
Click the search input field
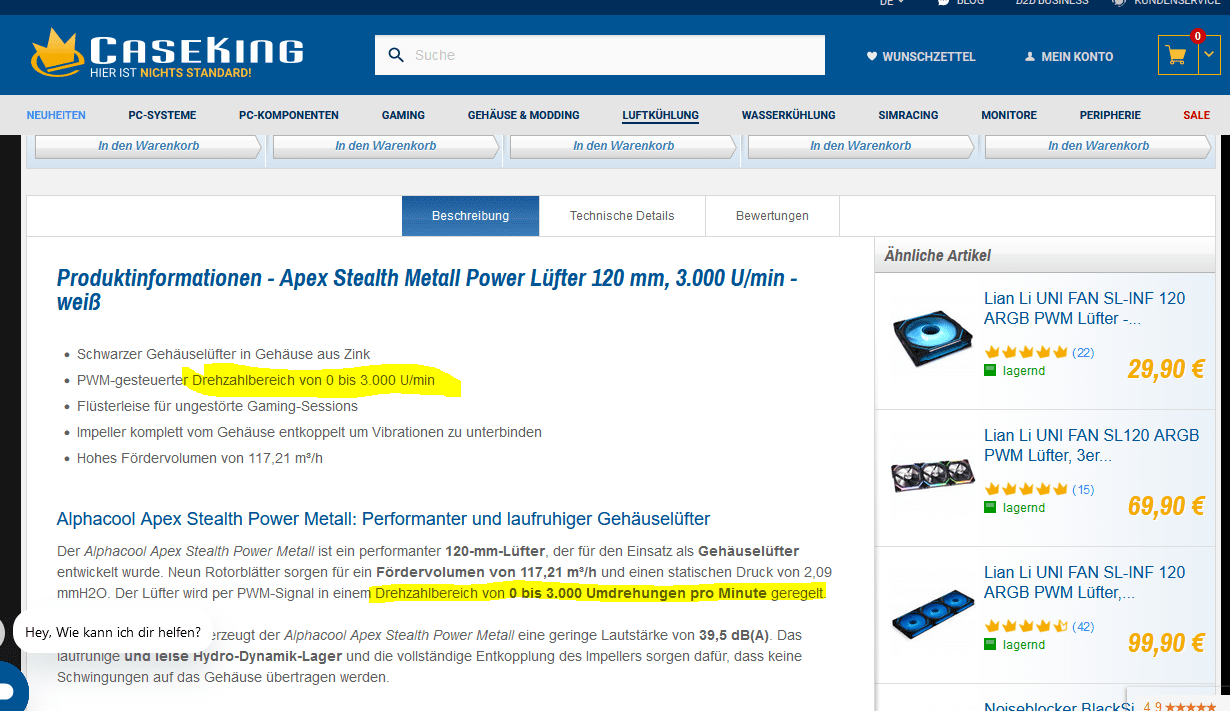[x=600, y=55]
